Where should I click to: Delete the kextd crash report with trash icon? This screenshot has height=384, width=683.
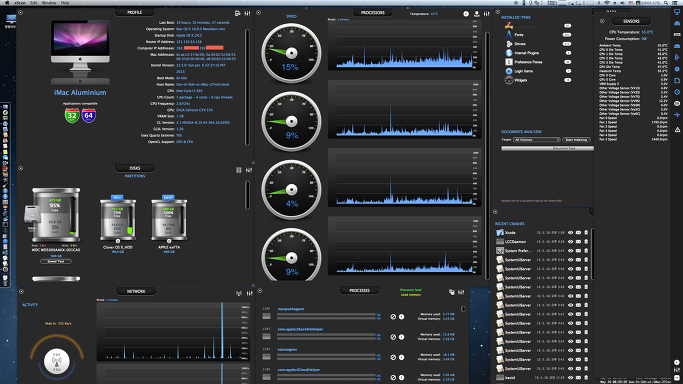586,377
